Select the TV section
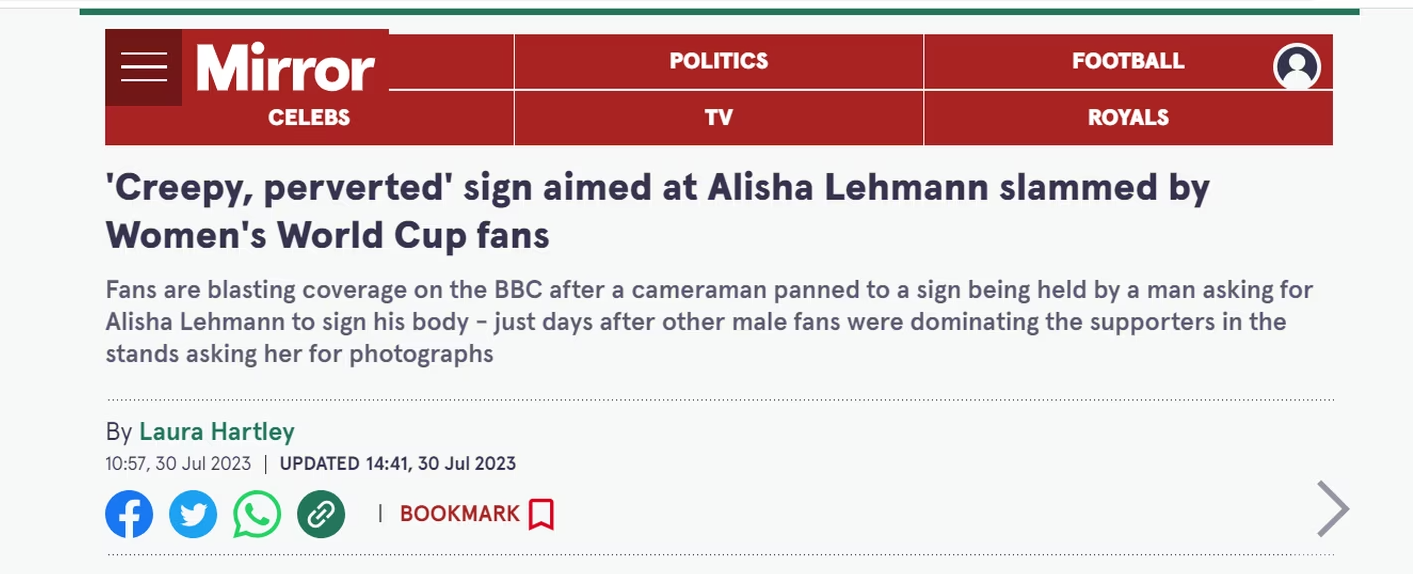The image size is (1413, 574). pos(719,118)
